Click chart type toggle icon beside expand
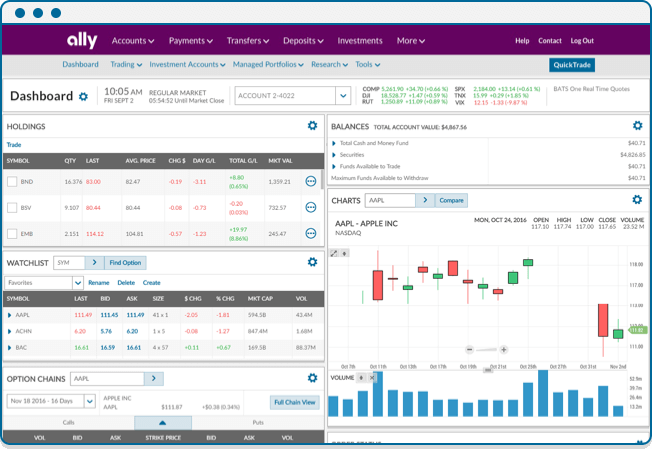This screenshot has width=652, height=449. [x=344, y=253]
